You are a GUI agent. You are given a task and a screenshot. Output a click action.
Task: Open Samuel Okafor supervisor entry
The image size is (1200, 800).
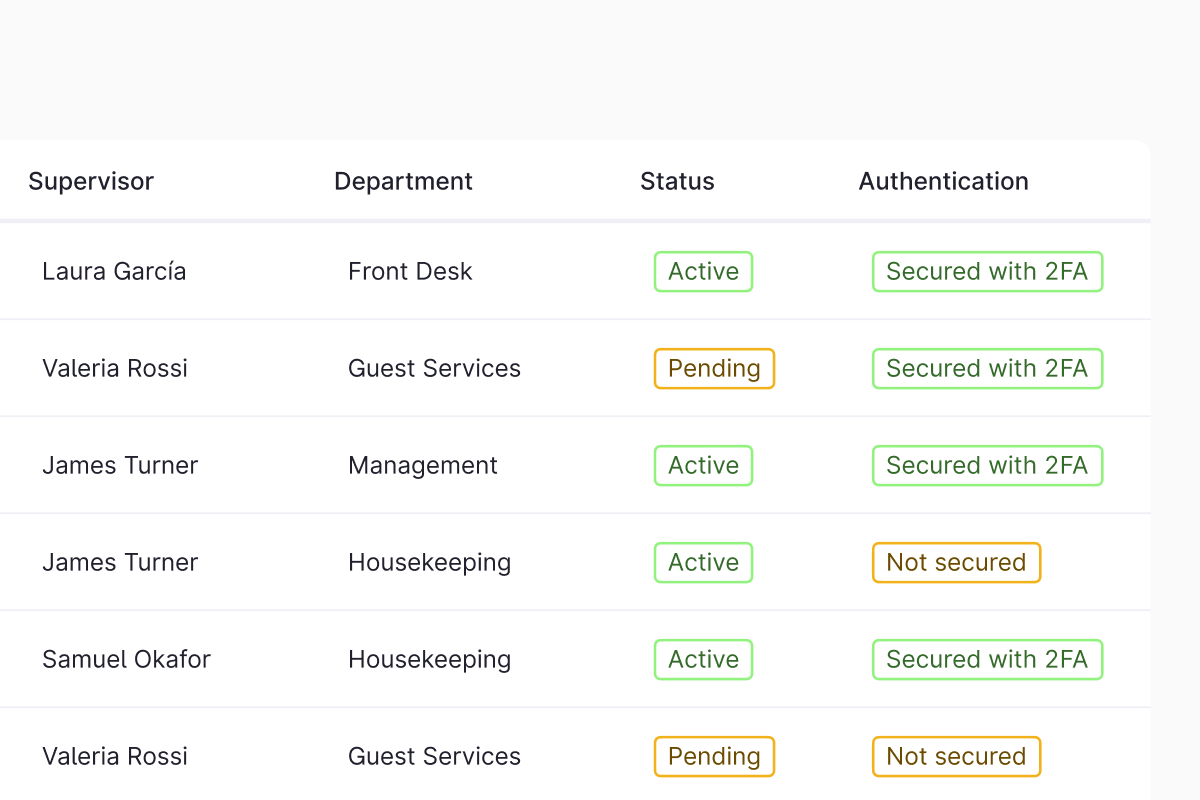126,659
